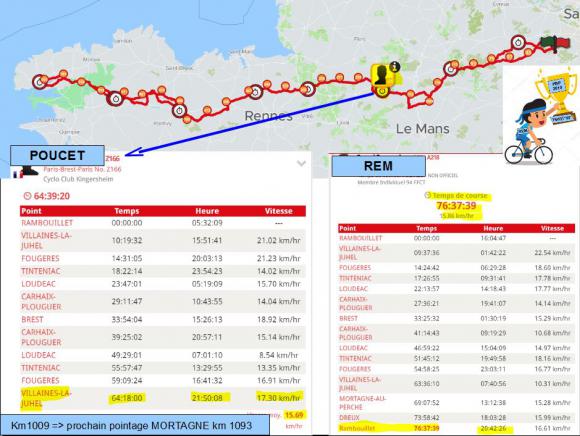Open the info badge on rider marker
This screenshot has width=580, height=436.
[395, 67]
